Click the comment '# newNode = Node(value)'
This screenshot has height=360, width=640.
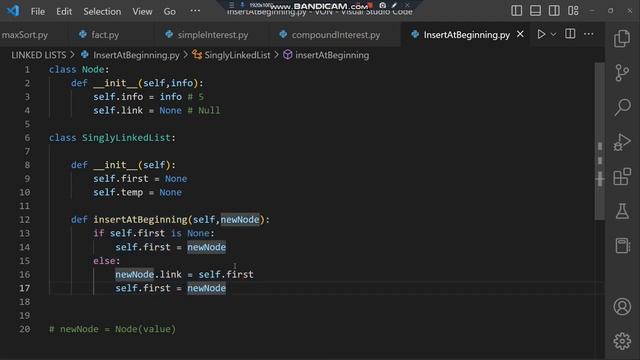pos(112,329)
